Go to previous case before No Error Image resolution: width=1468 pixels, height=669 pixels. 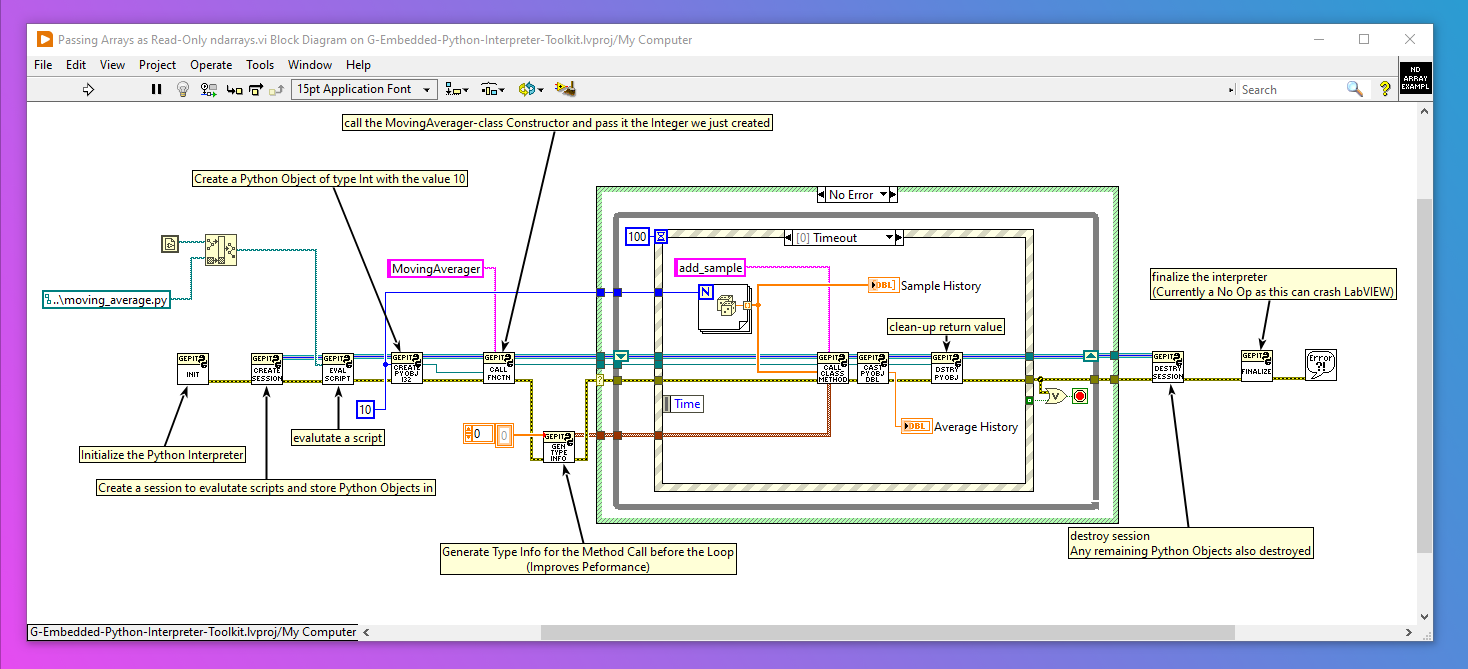(822, 194)
